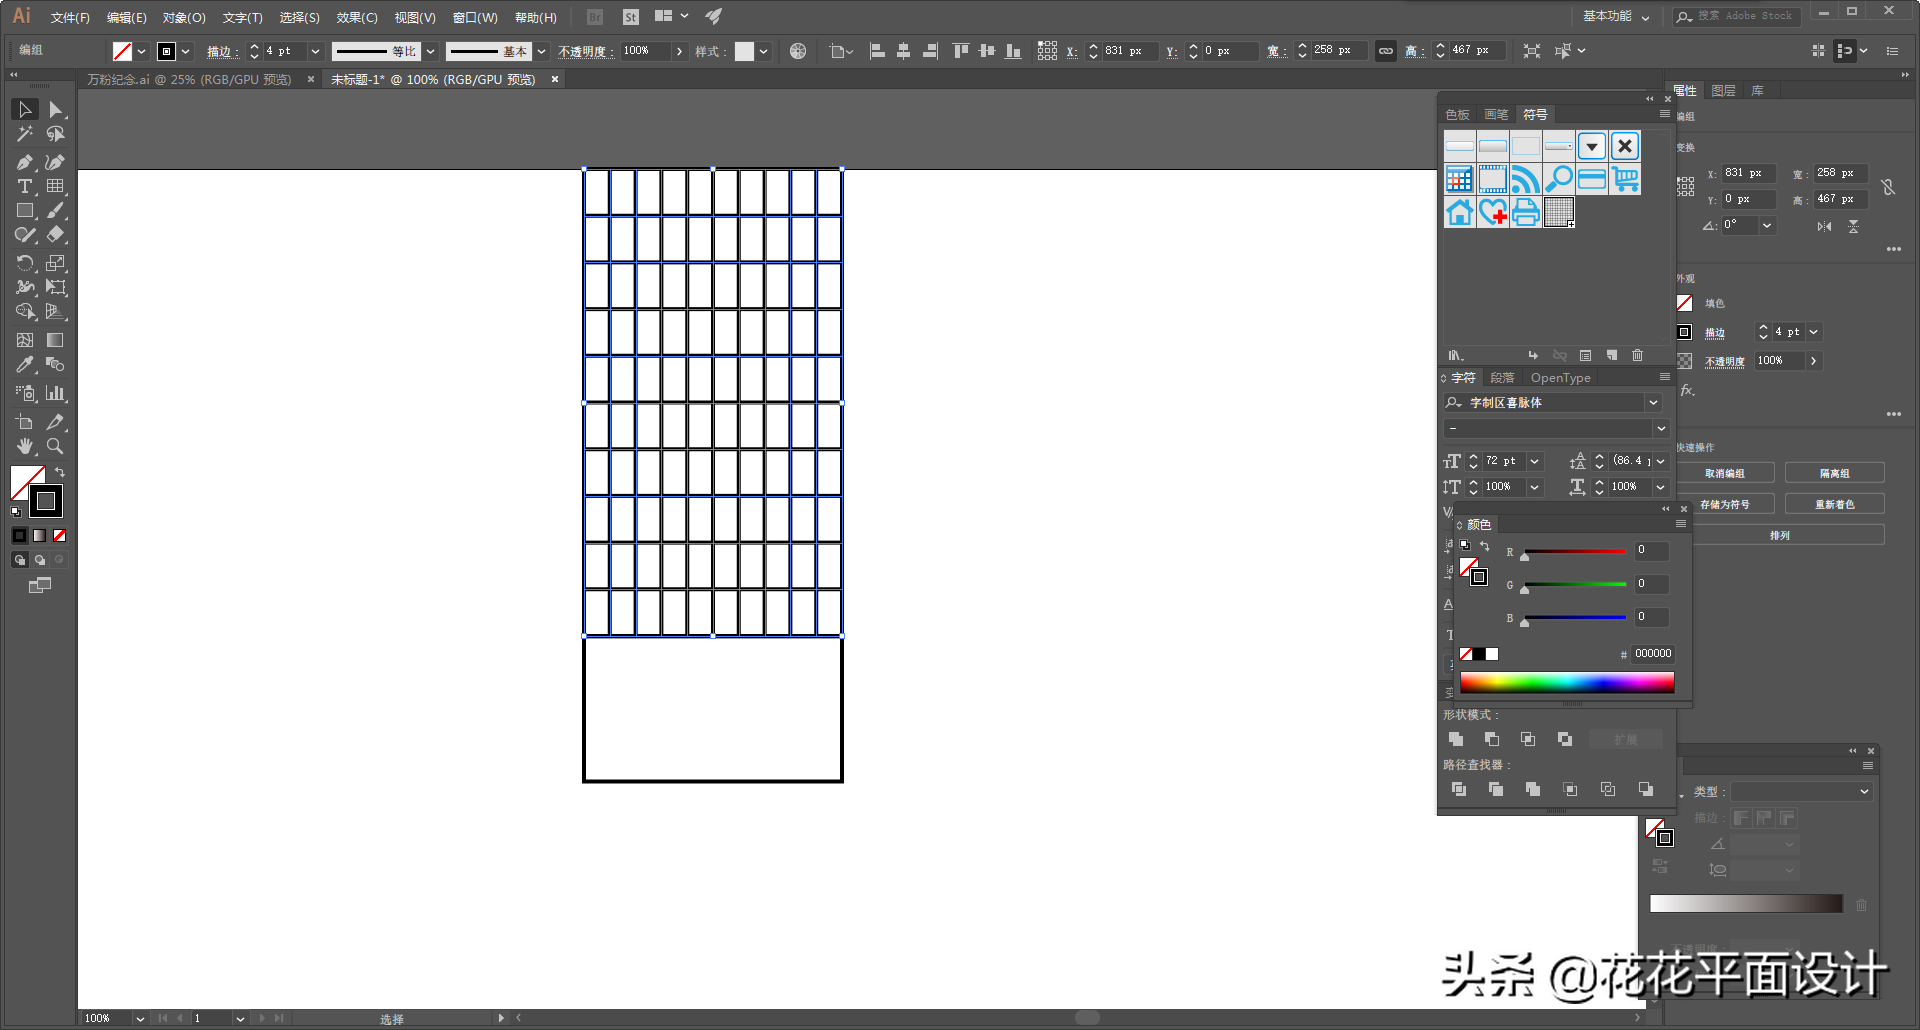Toggle constrain width and height link in control bar

[1386, 51]
